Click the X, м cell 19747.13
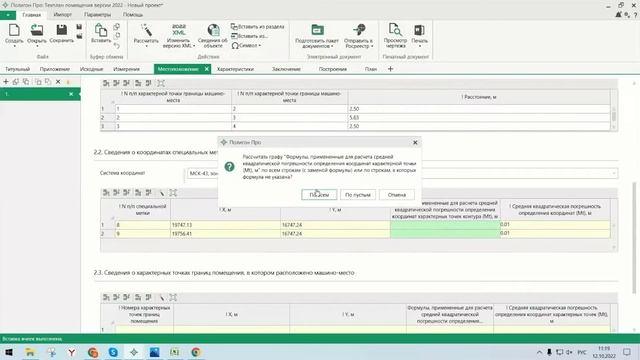Screen dimensions: 640x360 pos(225,225)
